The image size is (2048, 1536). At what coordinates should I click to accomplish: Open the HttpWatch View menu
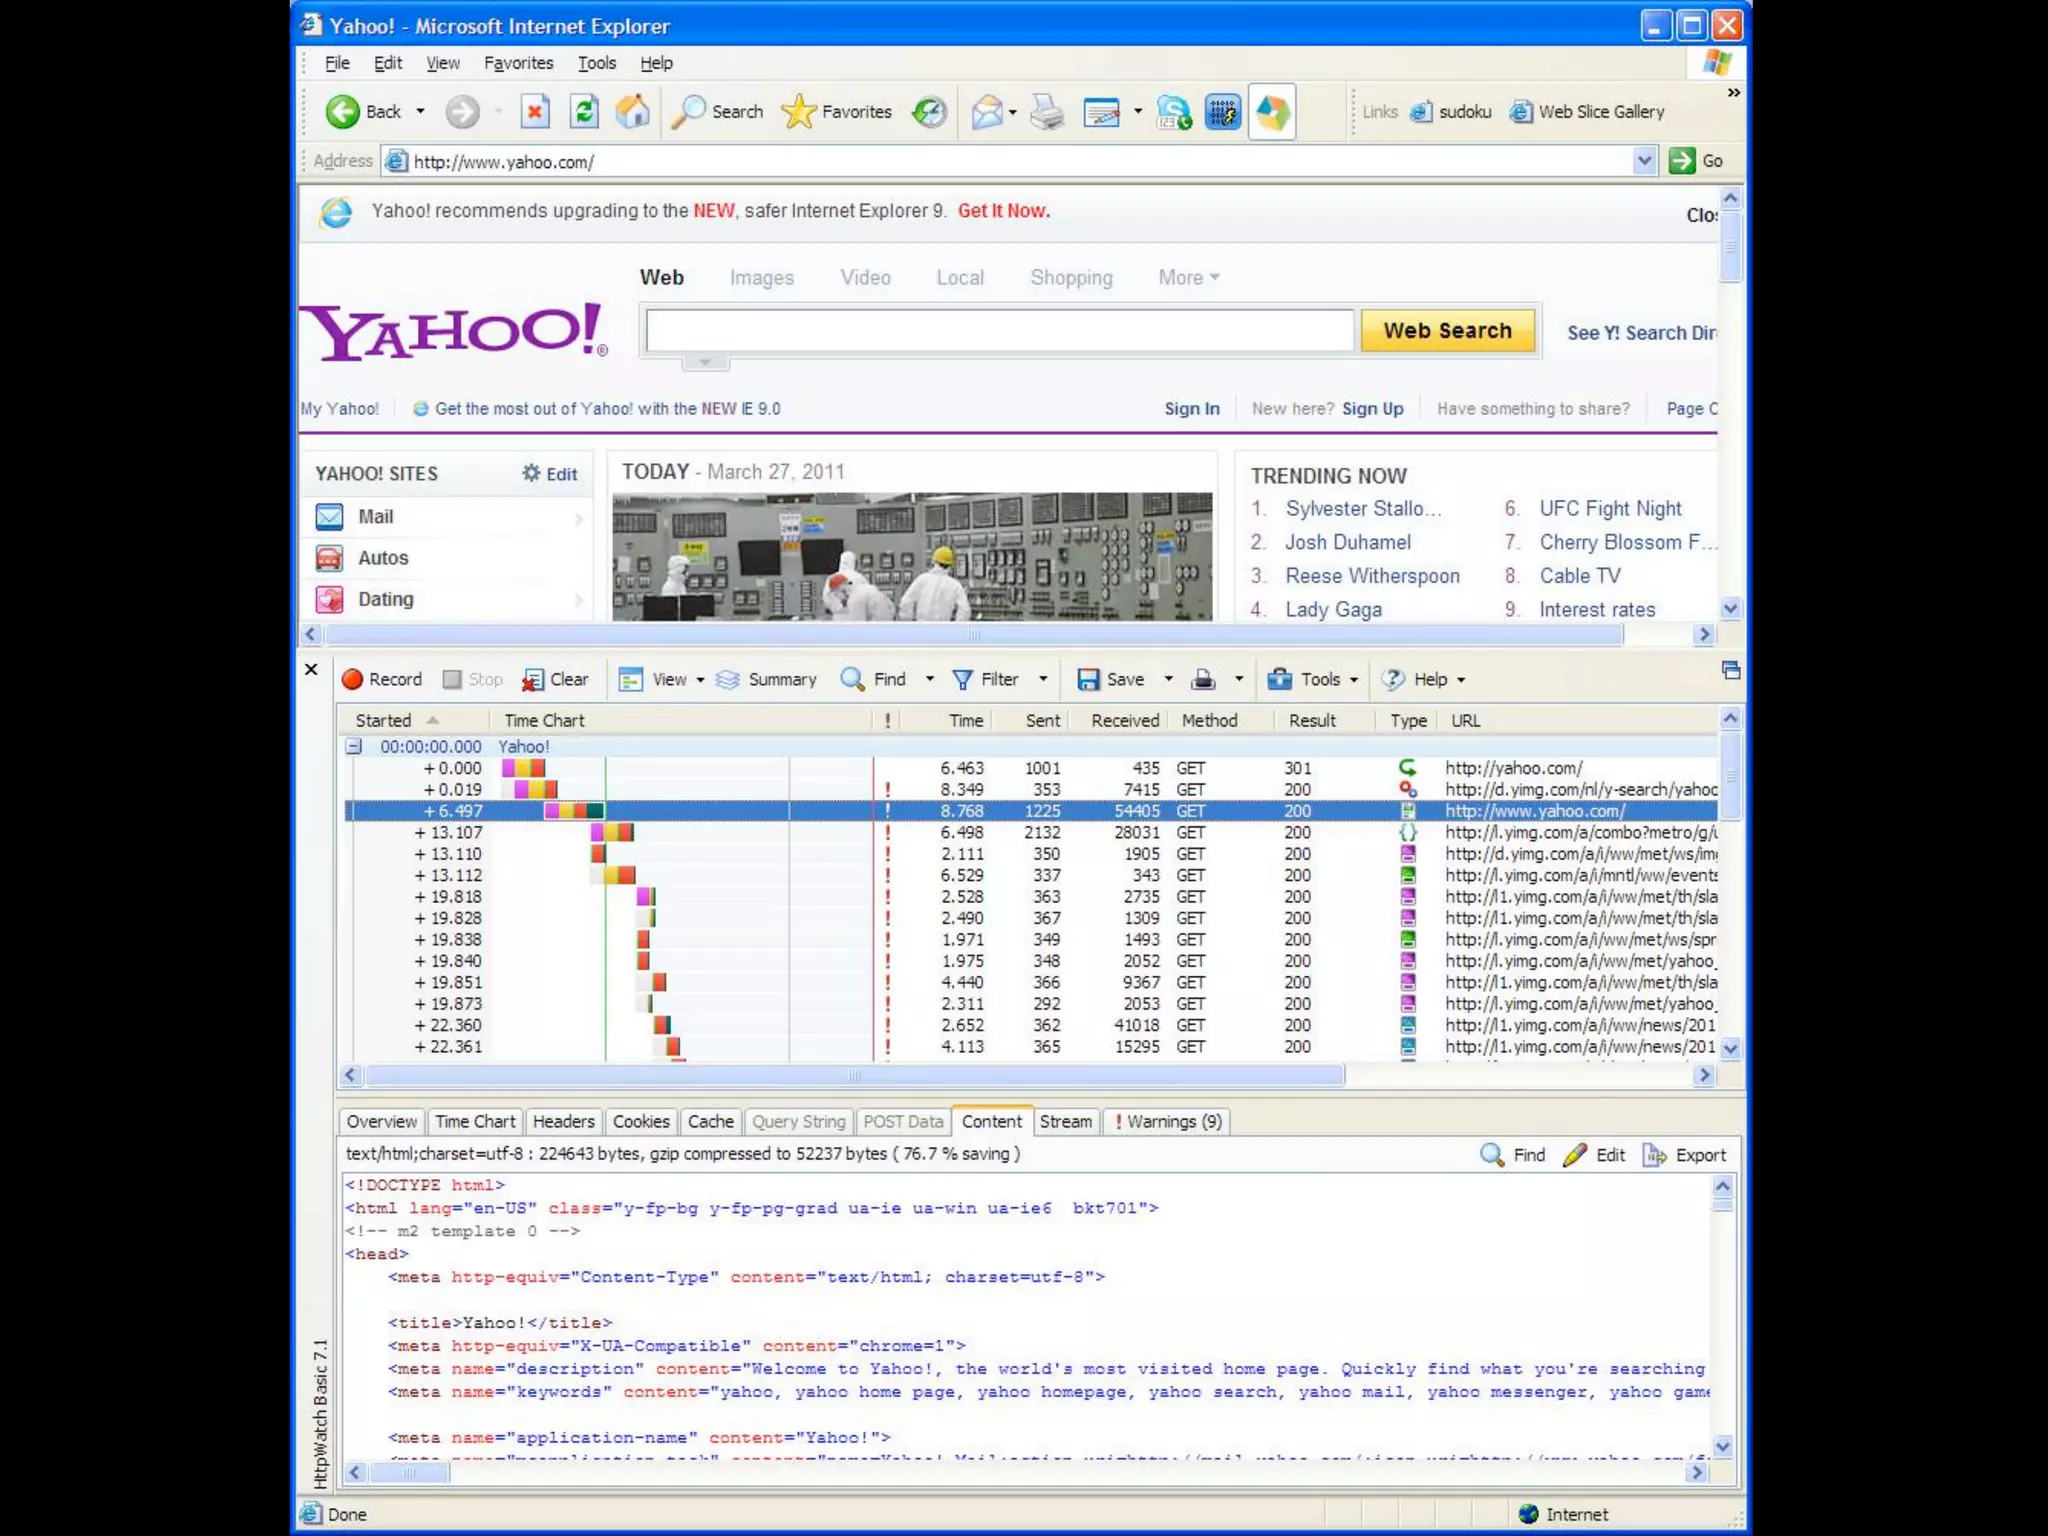(661, 679)
